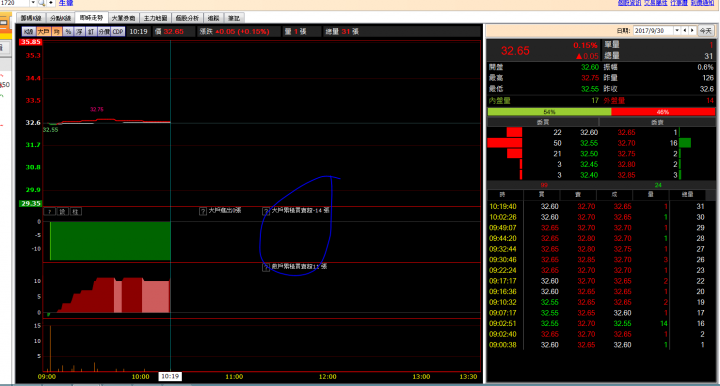Click the 09:30:46 trade row

pos(600,260)
